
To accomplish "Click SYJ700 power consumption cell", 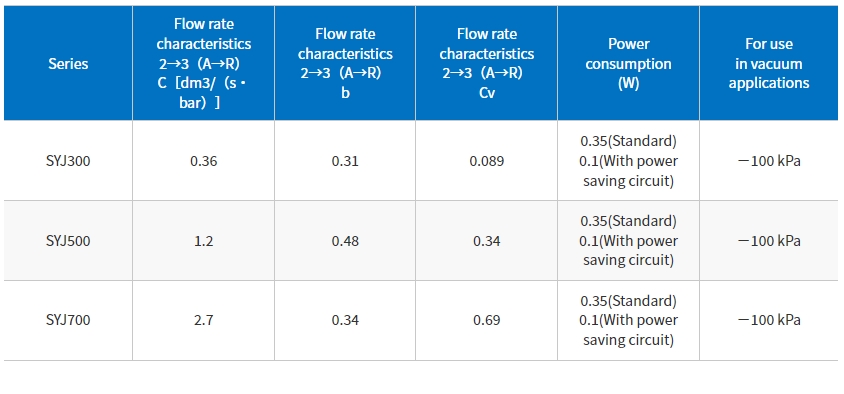I will [x=628, y=320].
